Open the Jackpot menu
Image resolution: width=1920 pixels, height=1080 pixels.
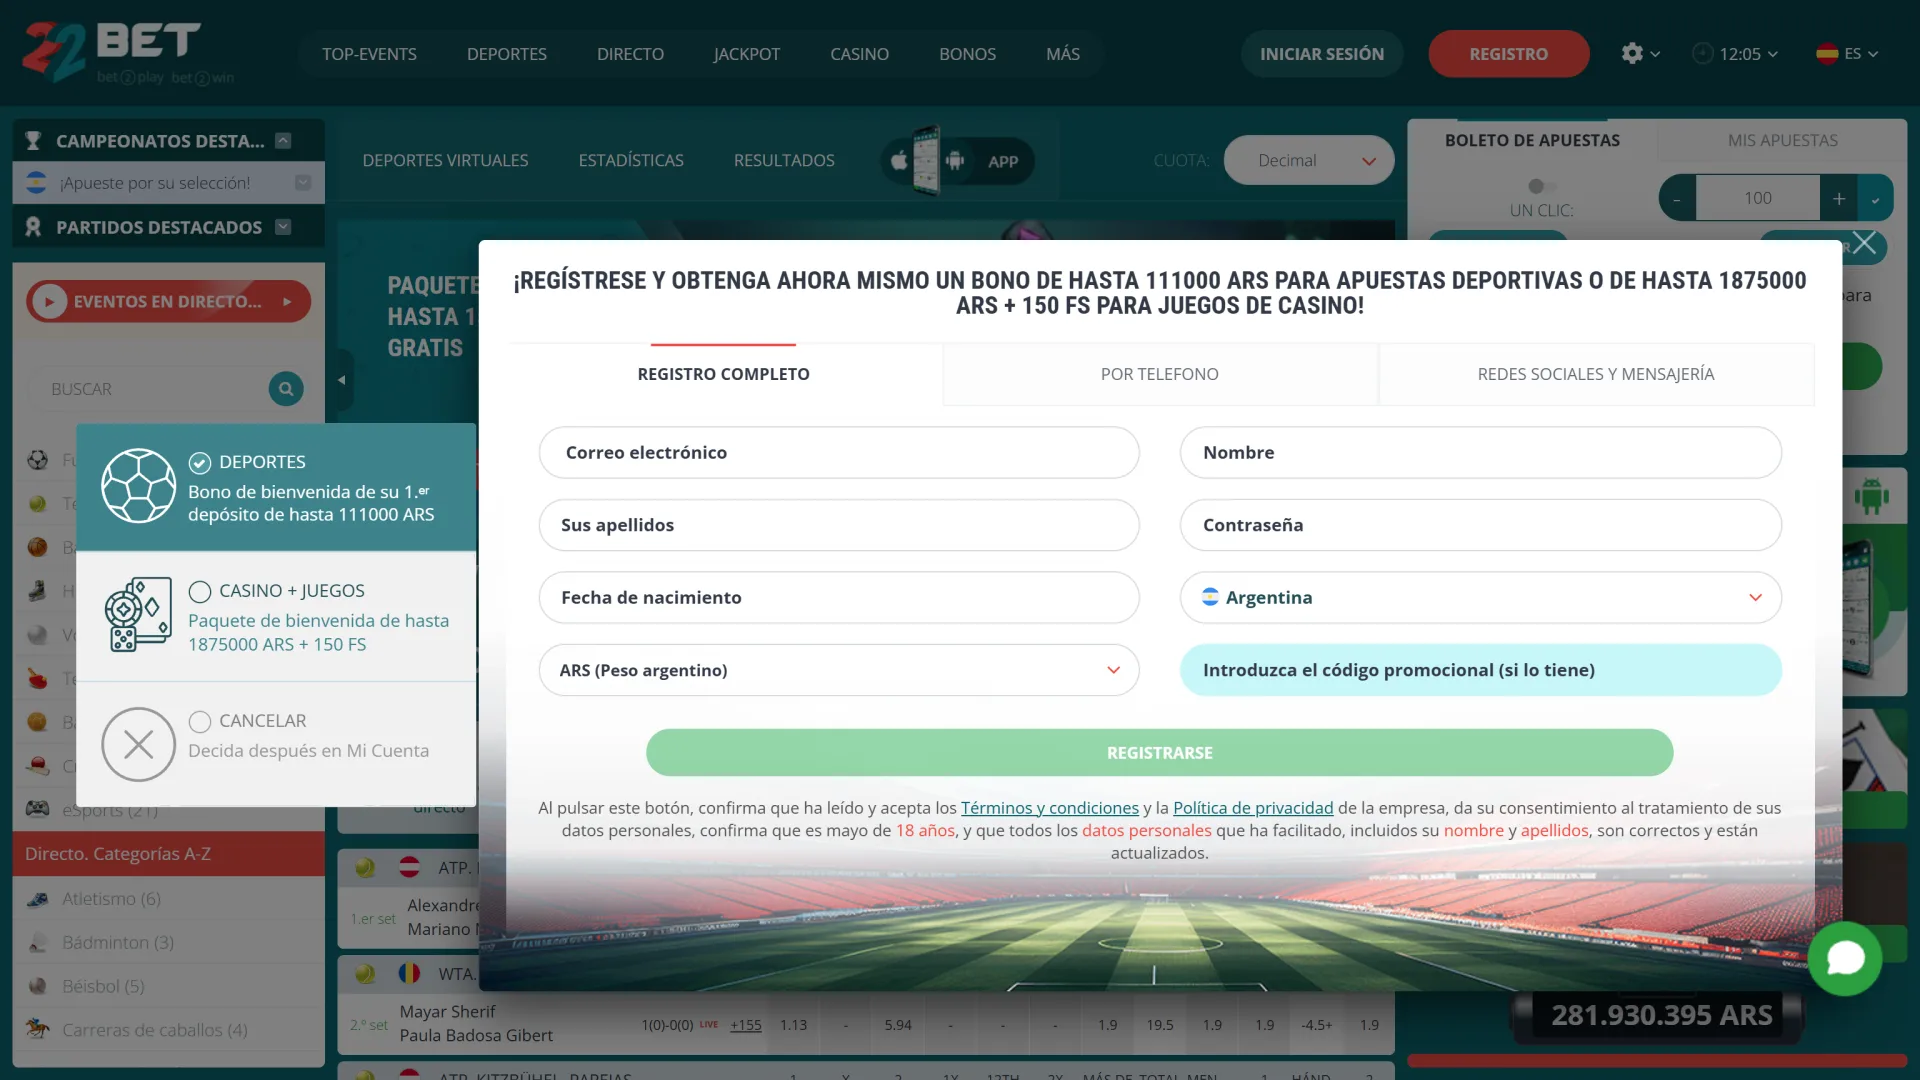746,54
